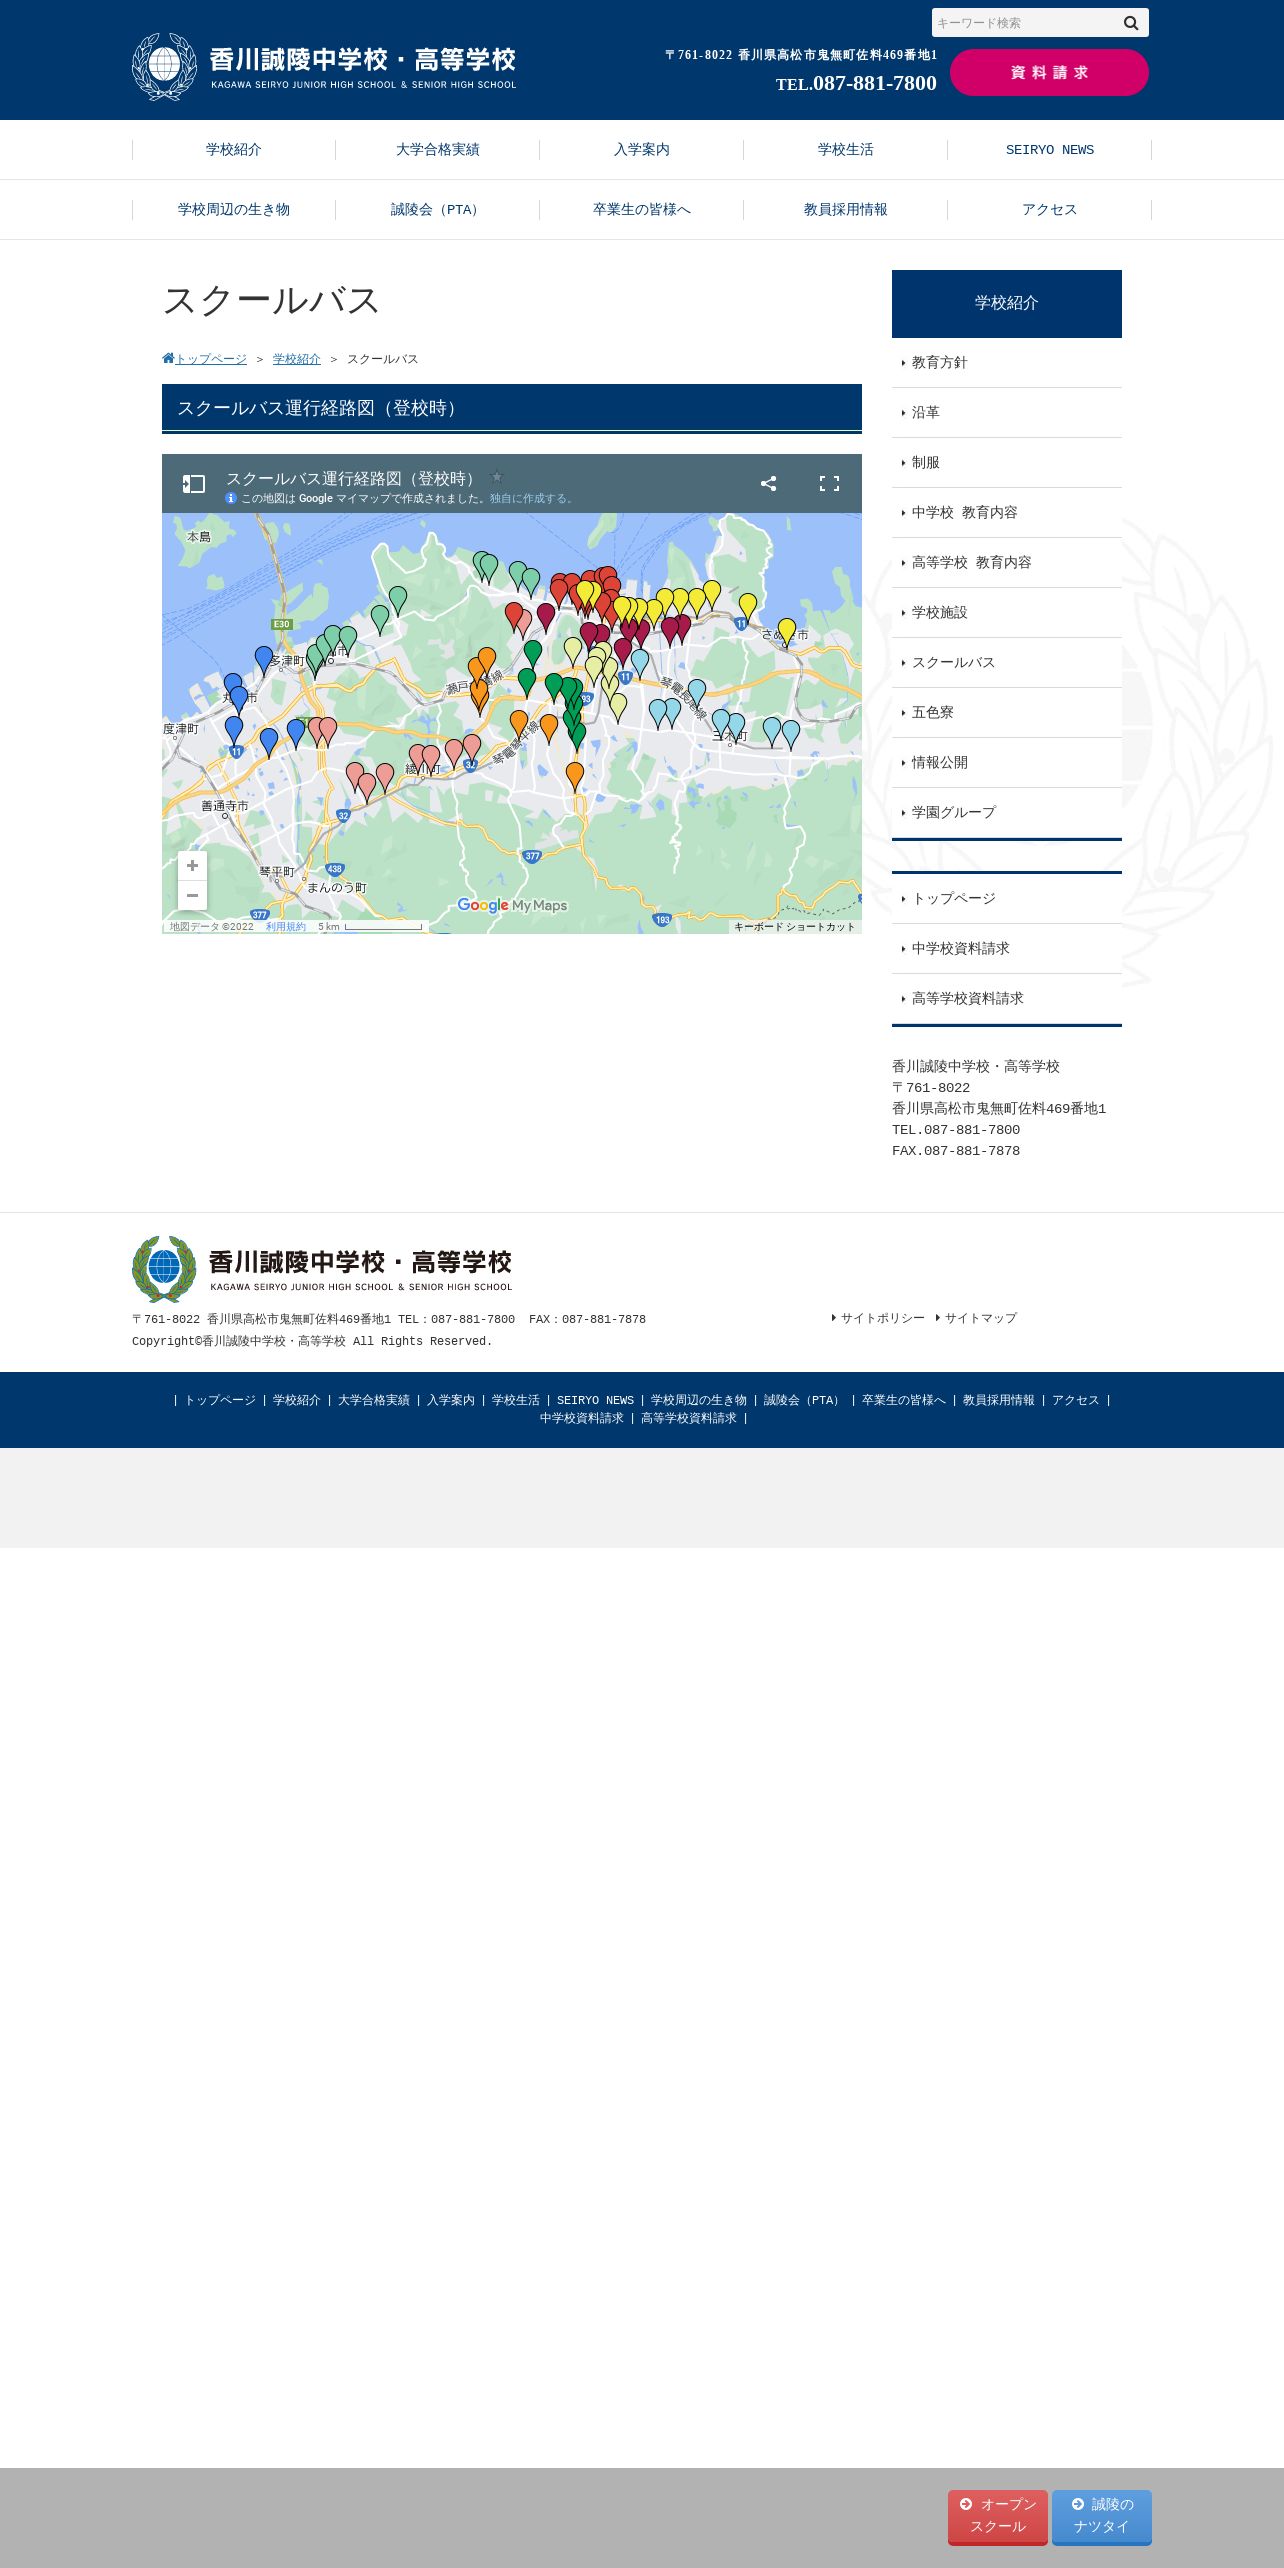Open 高等学校資料請求 in the footer navigation
This screenshot has width=1284, height=2568.
tap(689, 1418)
